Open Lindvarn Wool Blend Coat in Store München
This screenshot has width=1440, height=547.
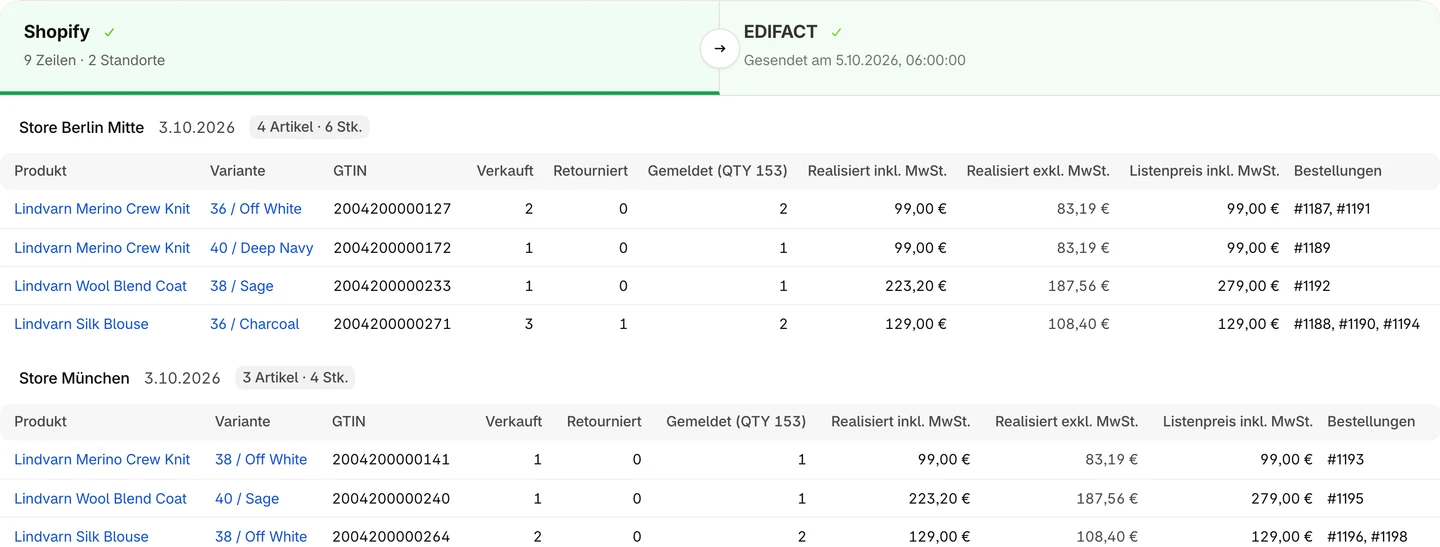(101, 499)
